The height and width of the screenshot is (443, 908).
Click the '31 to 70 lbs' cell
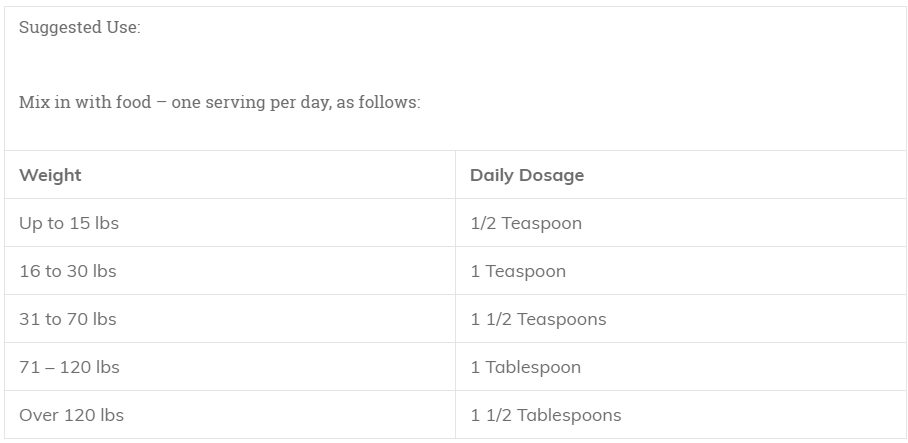point(68,319)
